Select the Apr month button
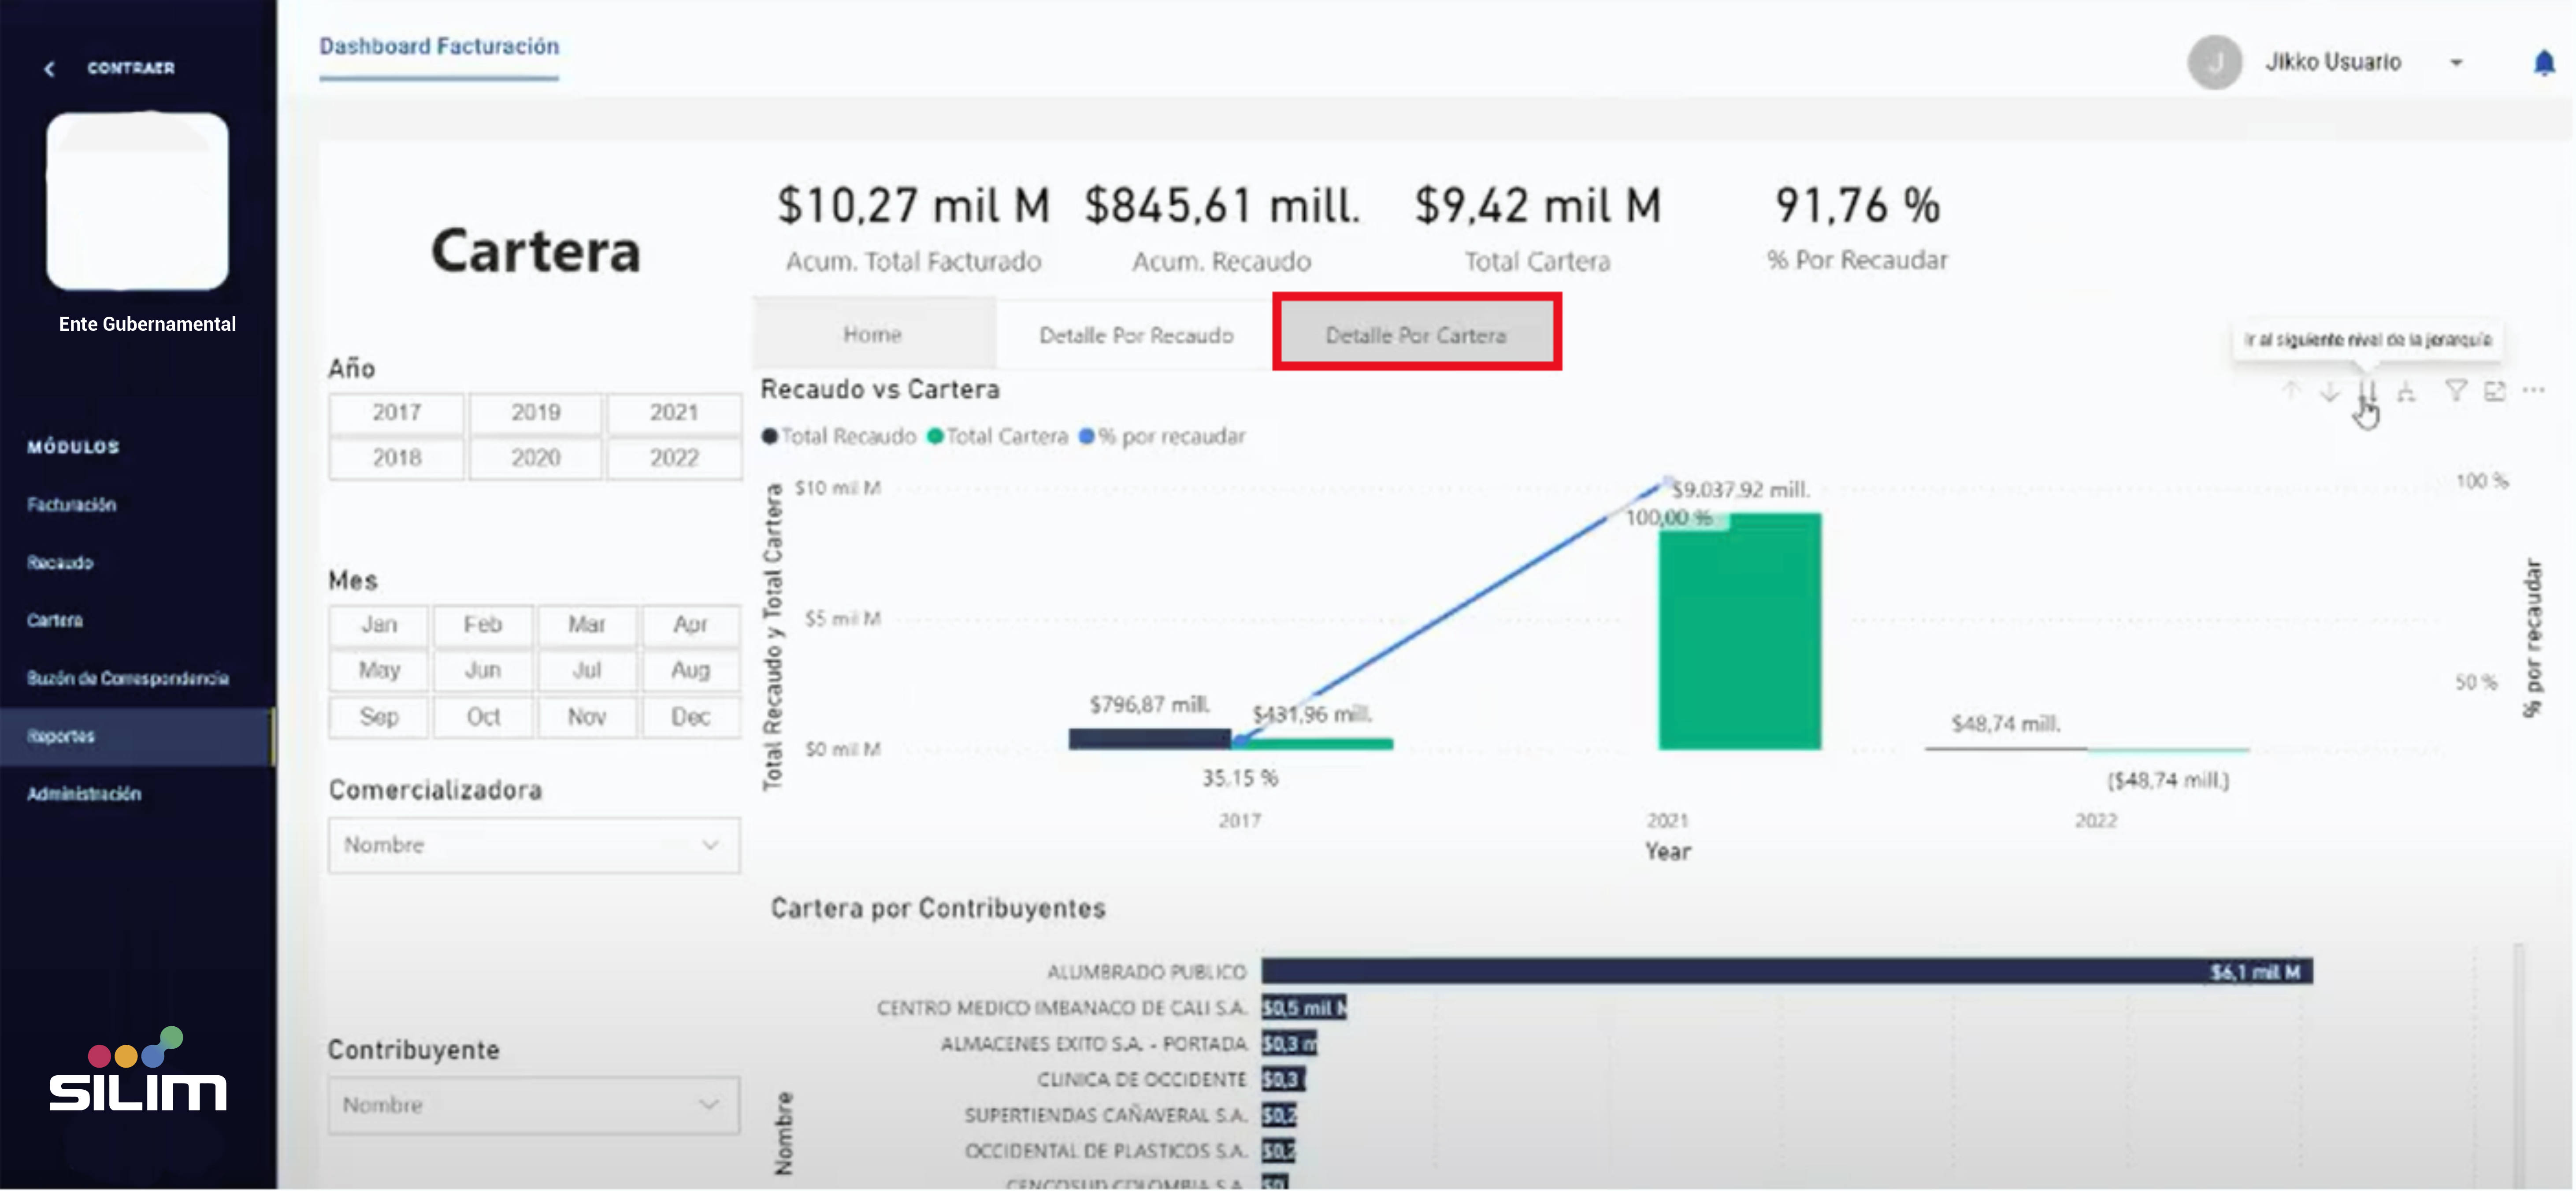2576x1191 pixels. [691, 625]
